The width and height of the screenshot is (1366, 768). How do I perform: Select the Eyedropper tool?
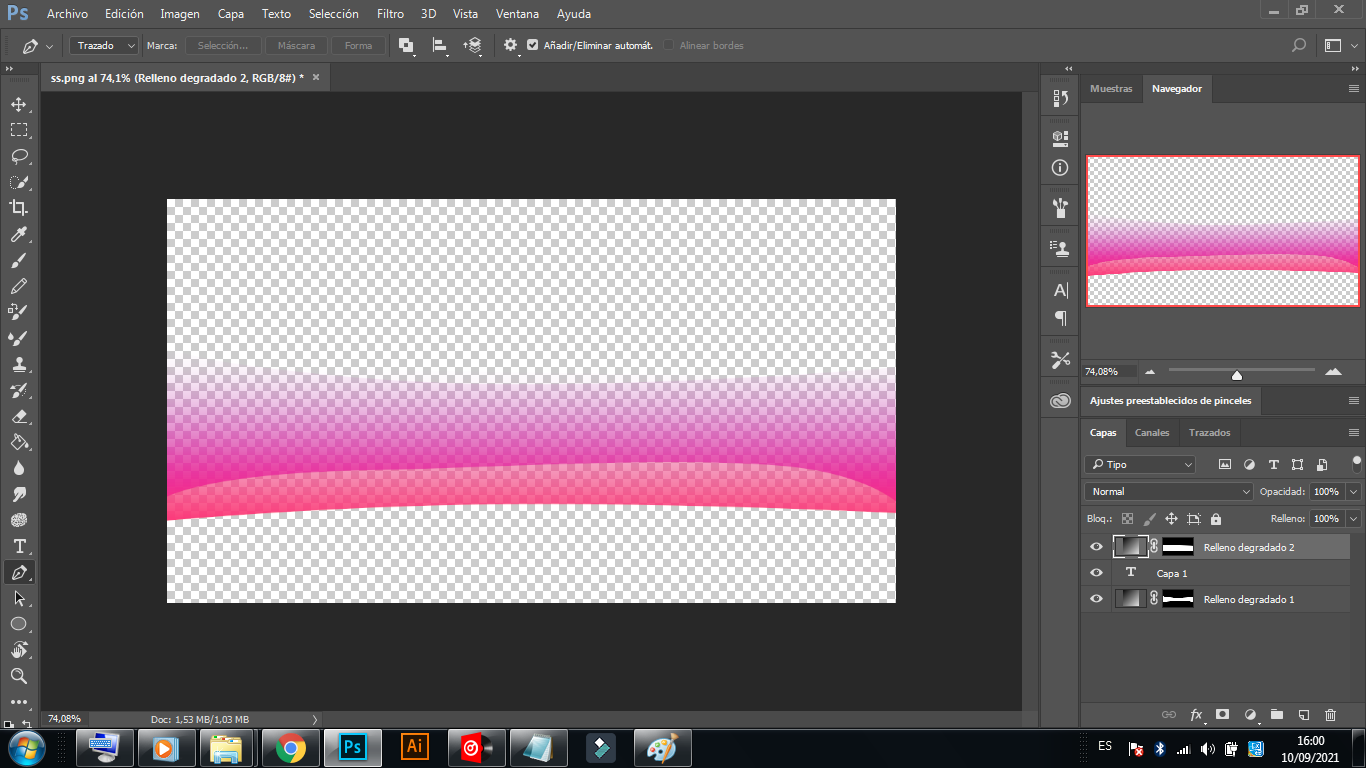point(19,234)
